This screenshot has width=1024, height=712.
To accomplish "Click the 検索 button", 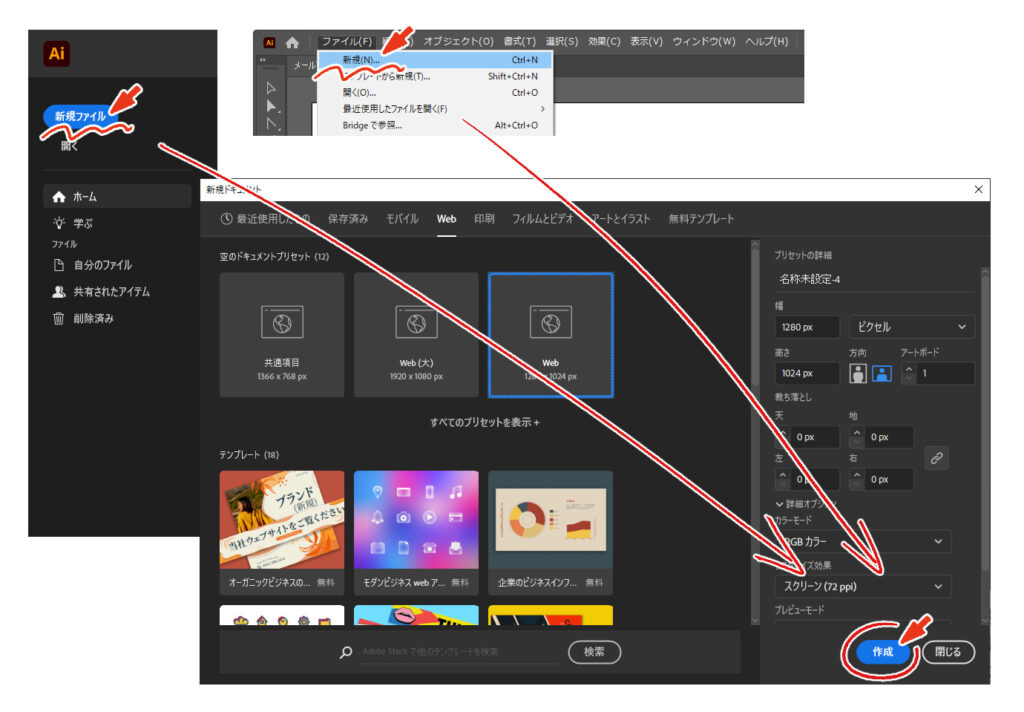I will pos(594,652).
